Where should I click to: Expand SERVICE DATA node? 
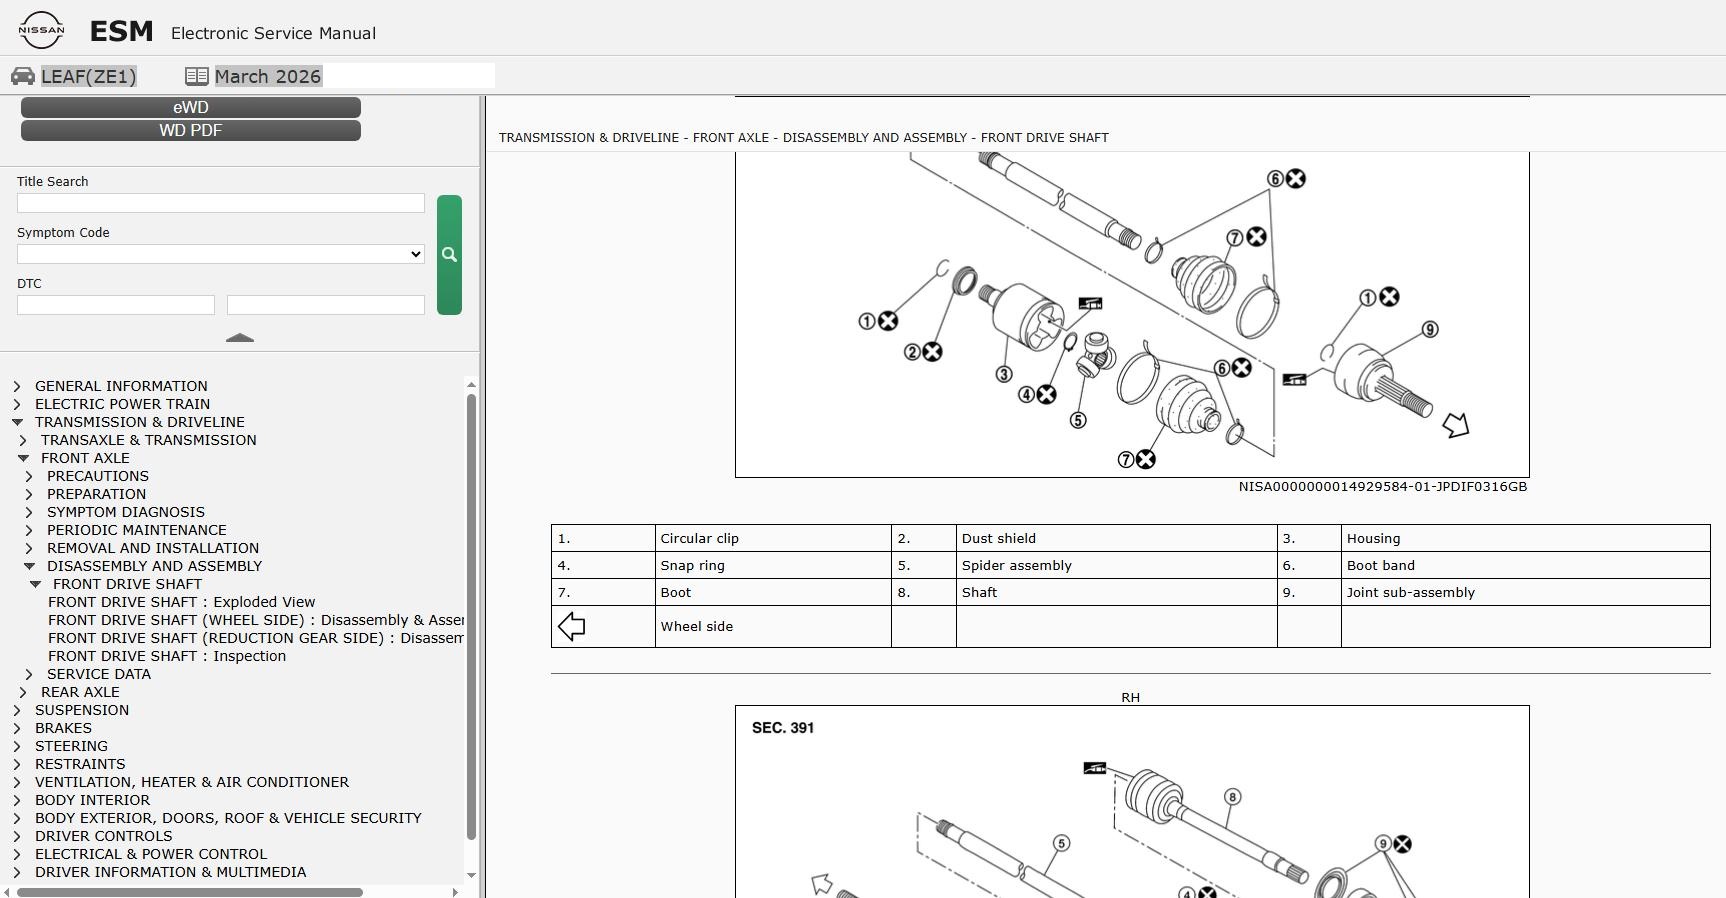coord(29,674)
